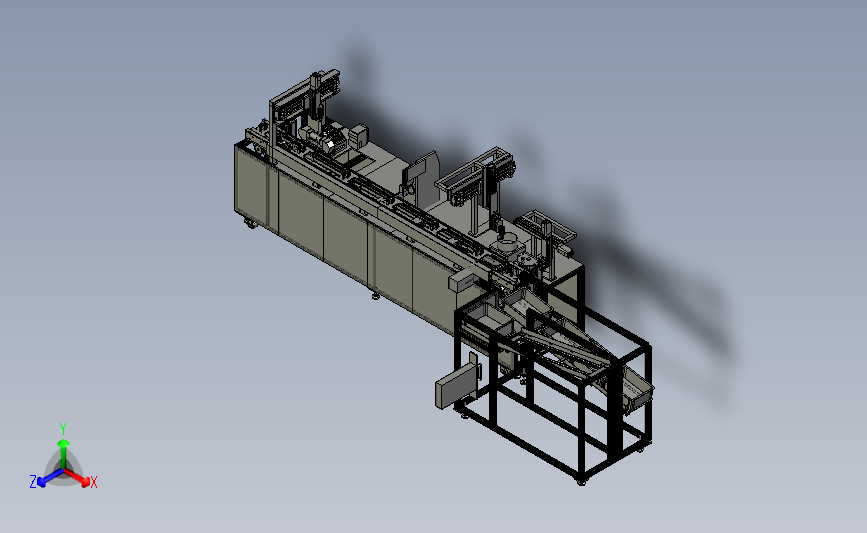Click the blue Z axis arrow of the triad
867x533 pixels.
click(50, 478)
